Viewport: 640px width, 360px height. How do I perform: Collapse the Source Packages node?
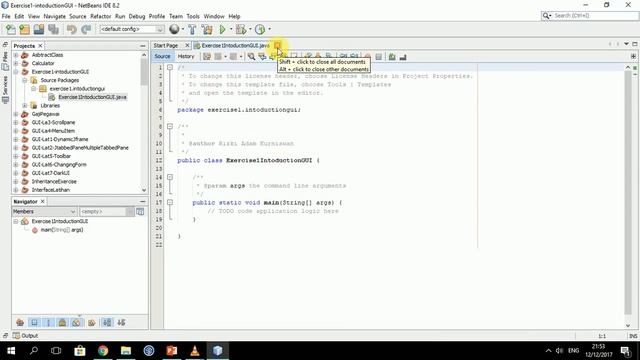click(25, 80)
